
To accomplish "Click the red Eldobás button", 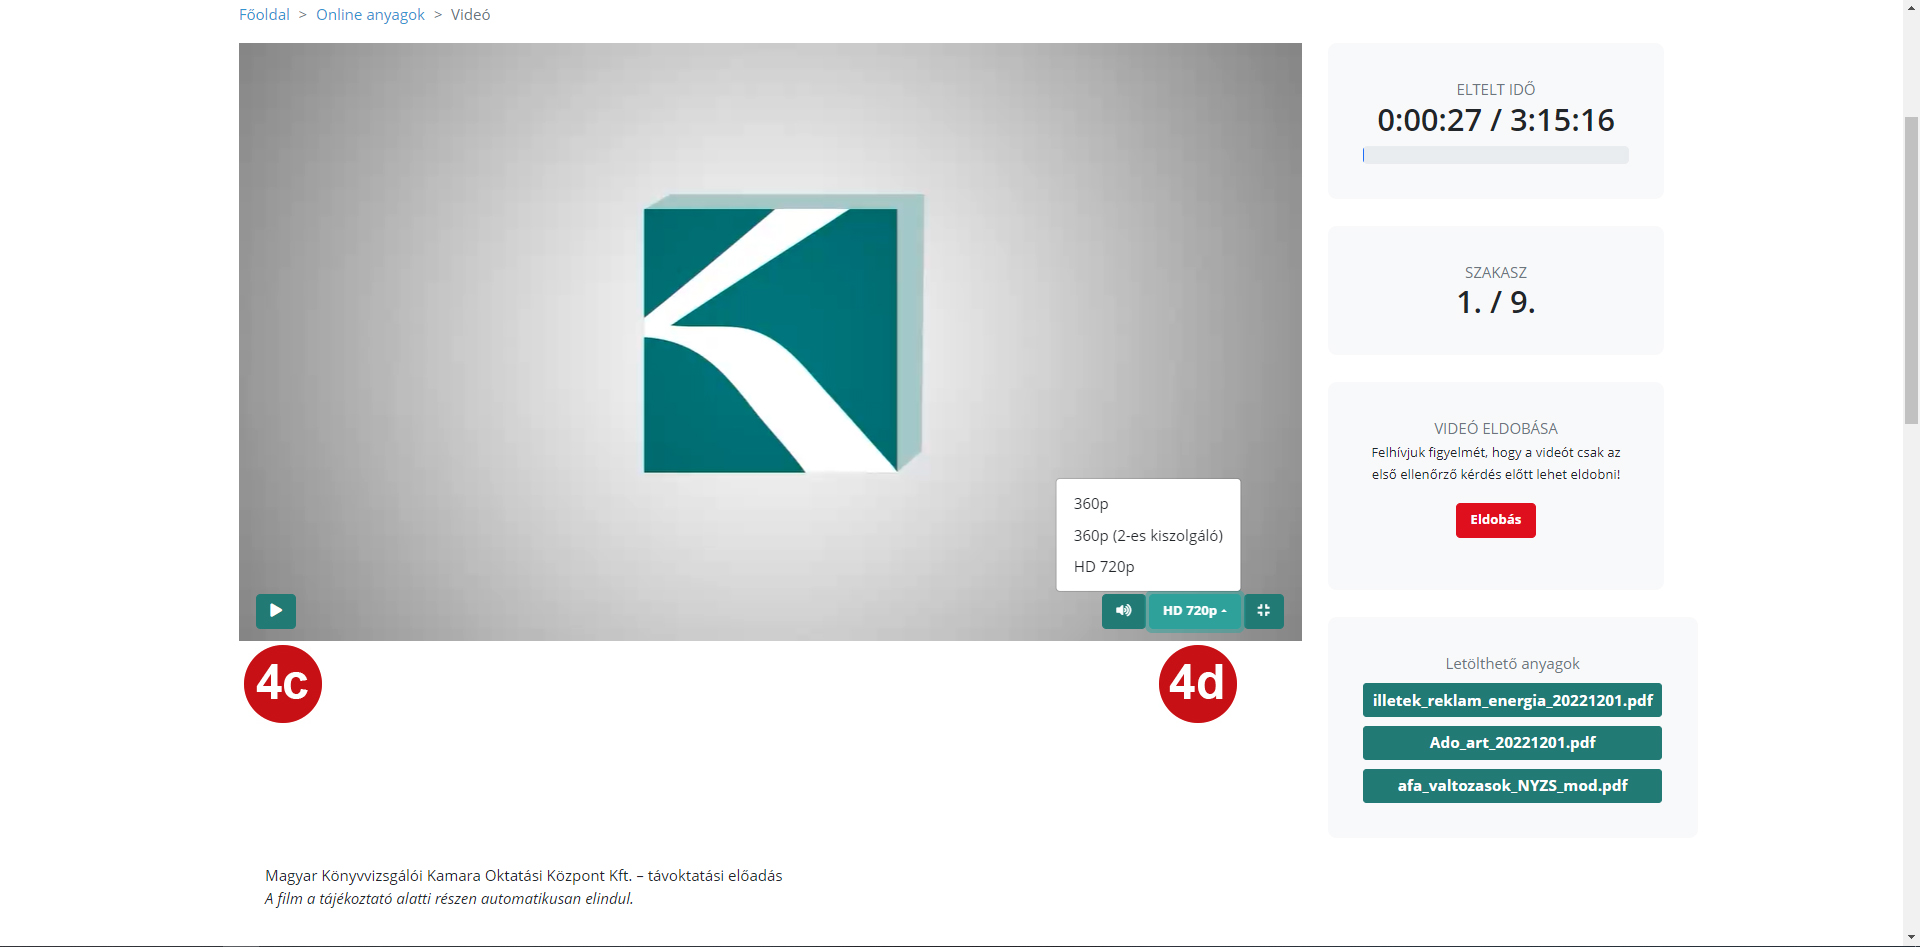I will pos(1495,520).
